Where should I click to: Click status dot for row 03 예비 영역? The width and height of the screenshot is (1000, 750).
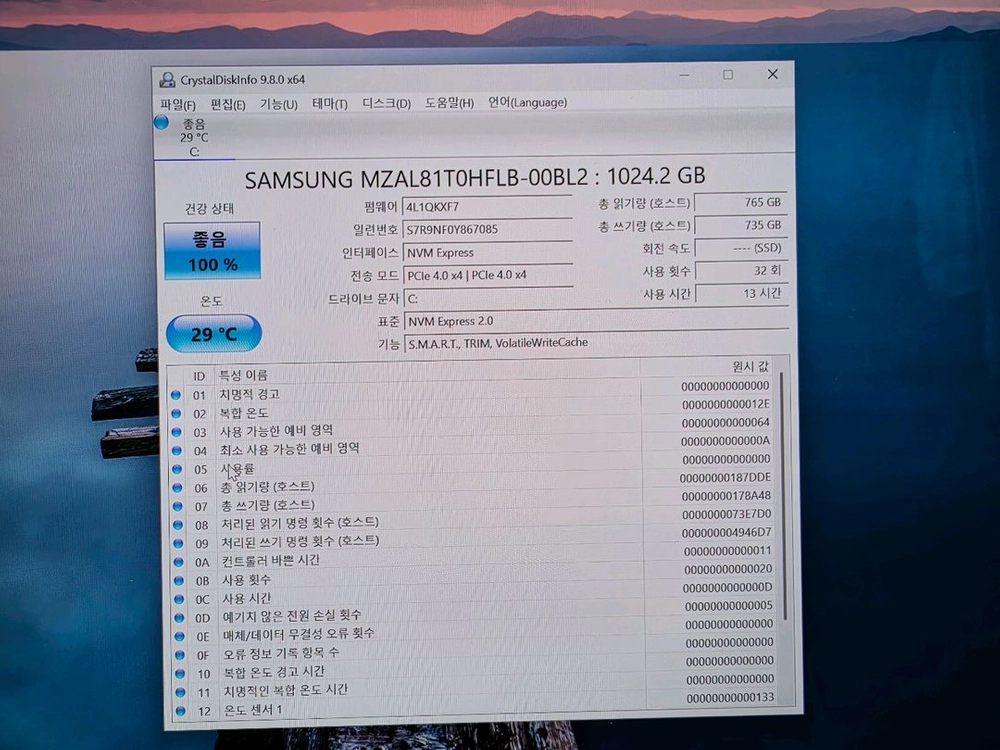coord(177,432)
